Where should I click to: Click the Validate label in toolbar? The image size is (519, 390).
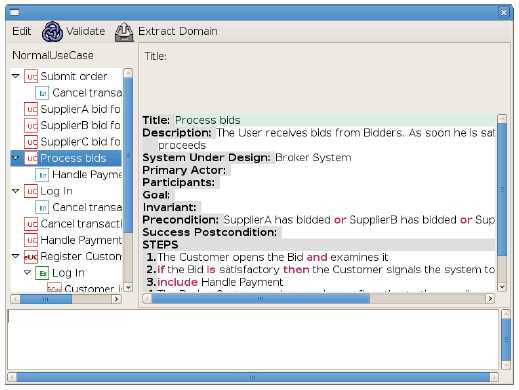pos(86,31)
